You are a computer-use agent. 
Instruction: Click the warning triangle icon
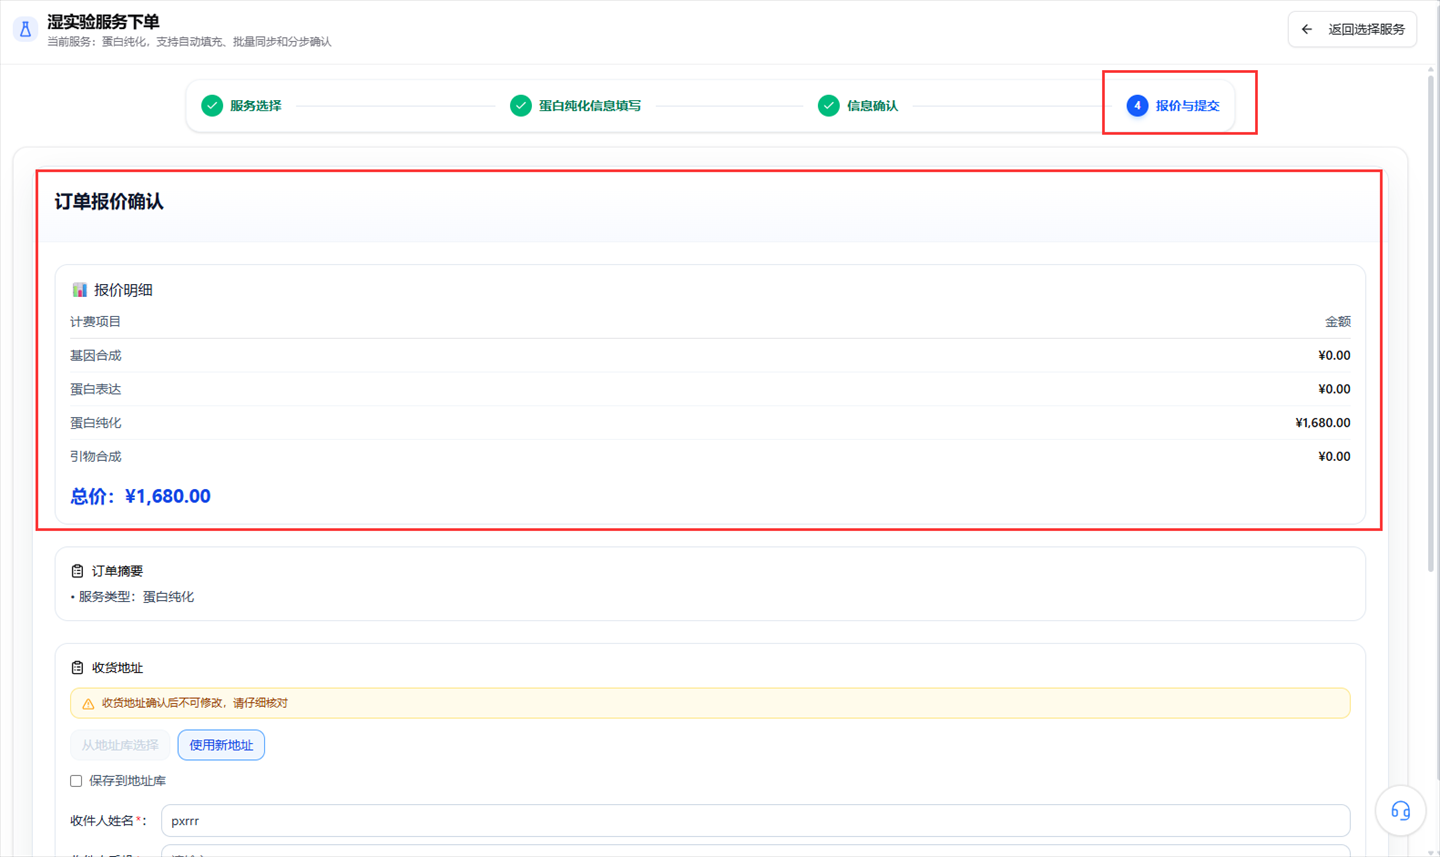coord(88,704)
